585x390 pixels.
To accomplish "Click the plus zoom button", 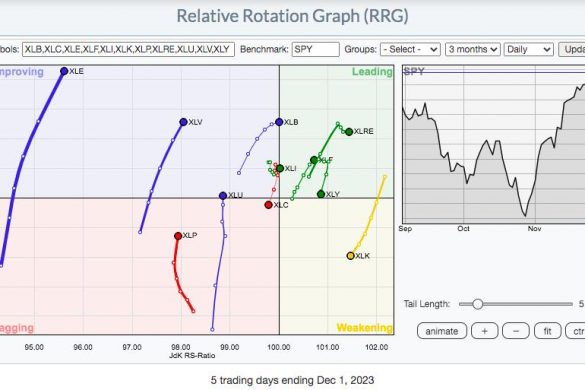I will [485, 331].
